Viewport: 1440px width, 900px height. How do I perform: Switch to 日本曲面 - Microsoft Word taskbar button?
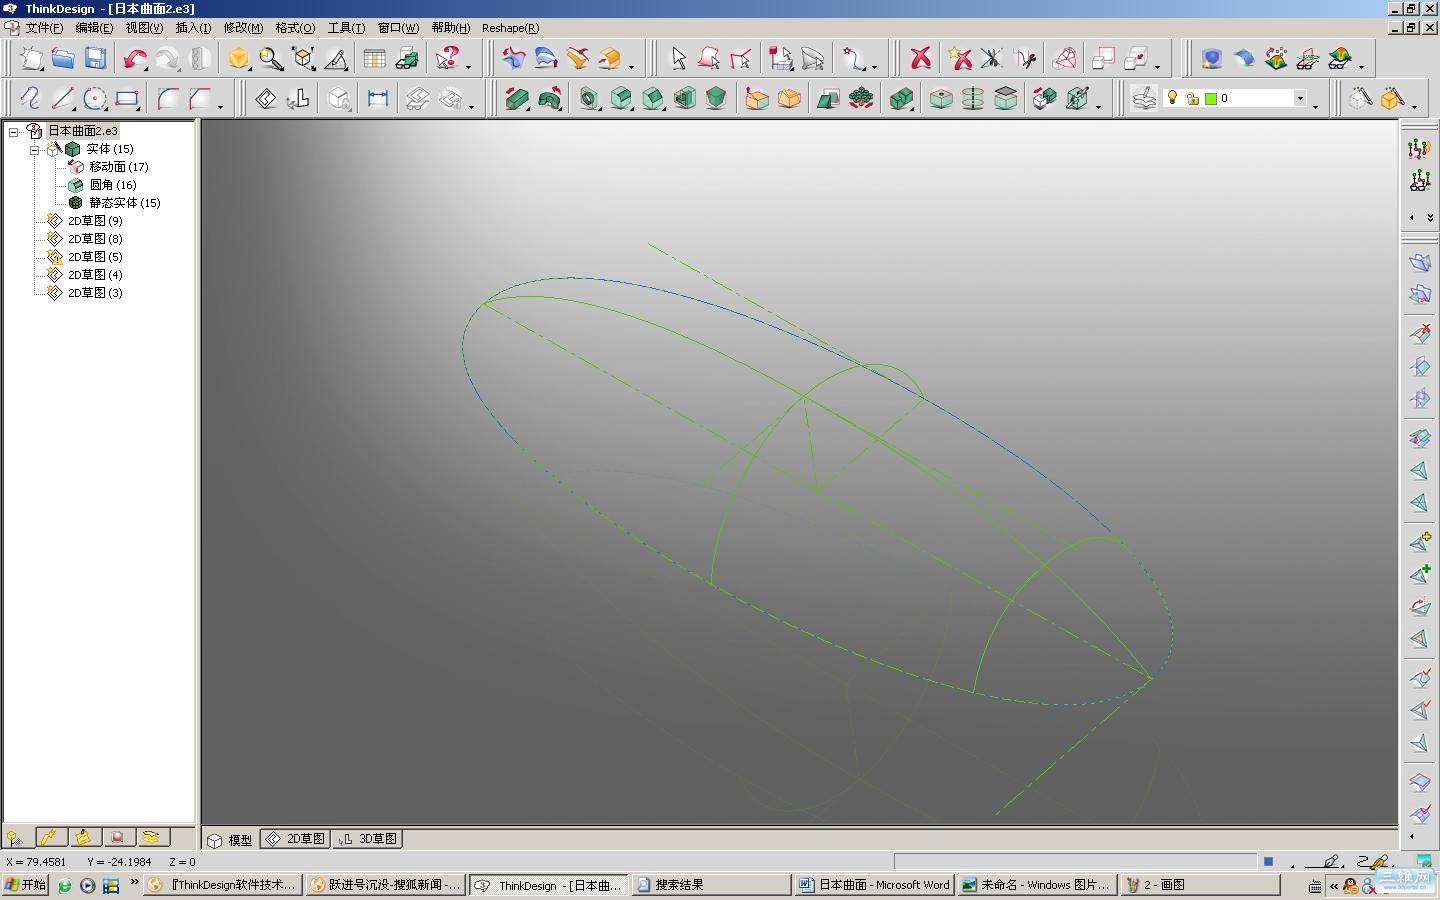click(x=874, y=885)
